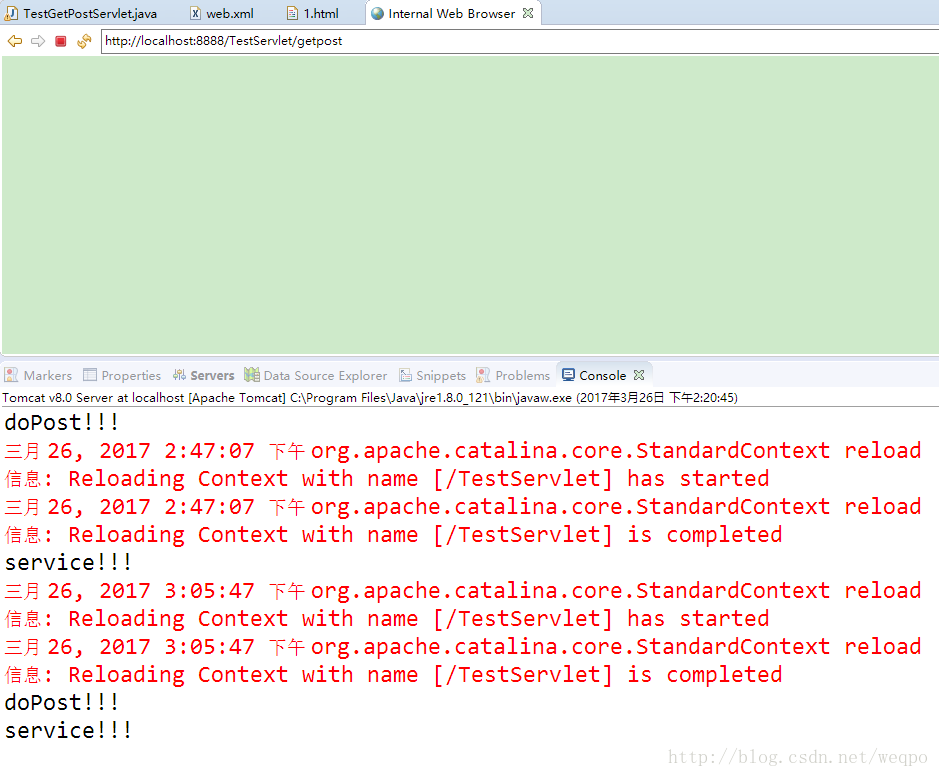Select the Console view tab

[602, 376]
